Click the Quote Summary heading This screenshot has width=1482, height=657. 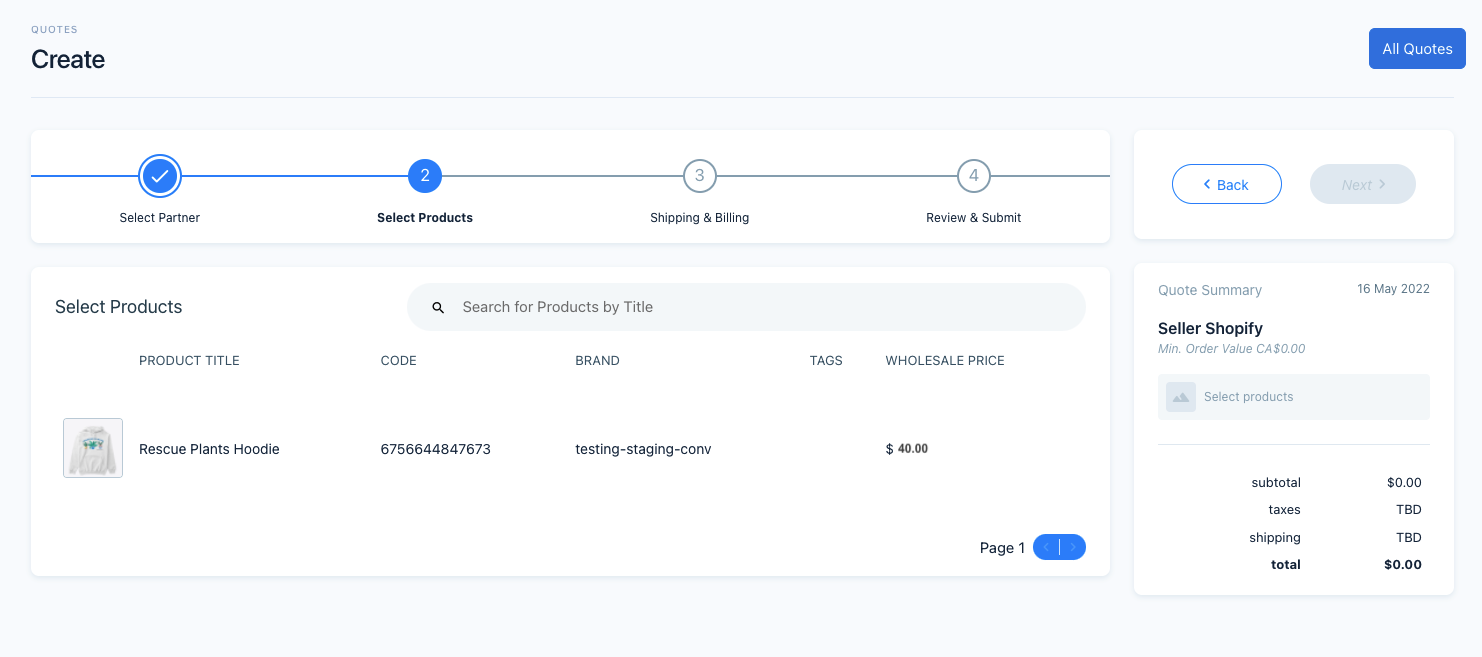coord(1210,290)
